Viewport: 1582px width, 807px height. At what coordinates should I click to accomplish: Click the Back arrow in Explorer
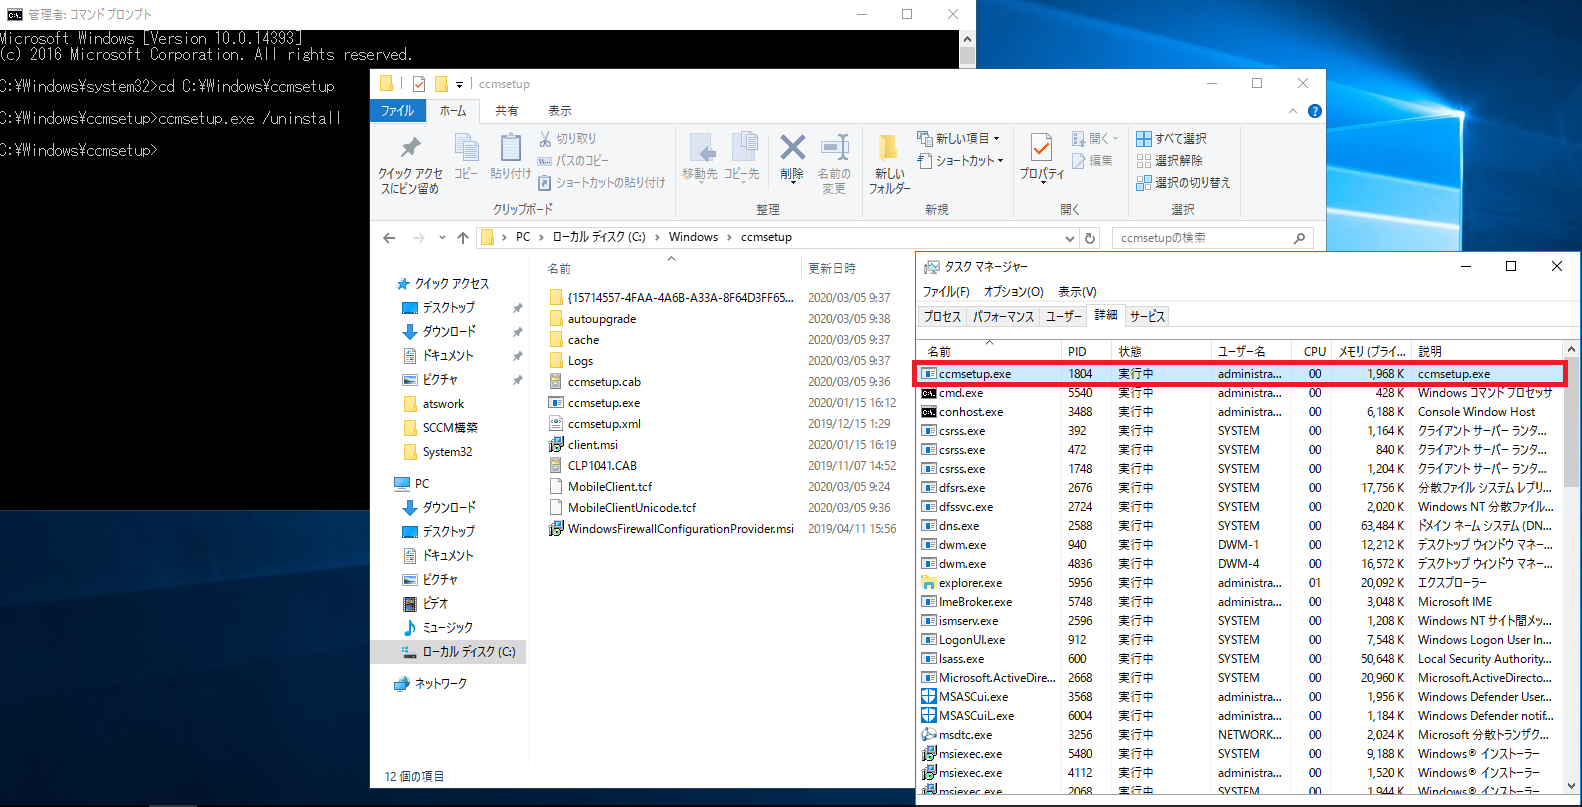pyautogui.click(x=389, y=238)
